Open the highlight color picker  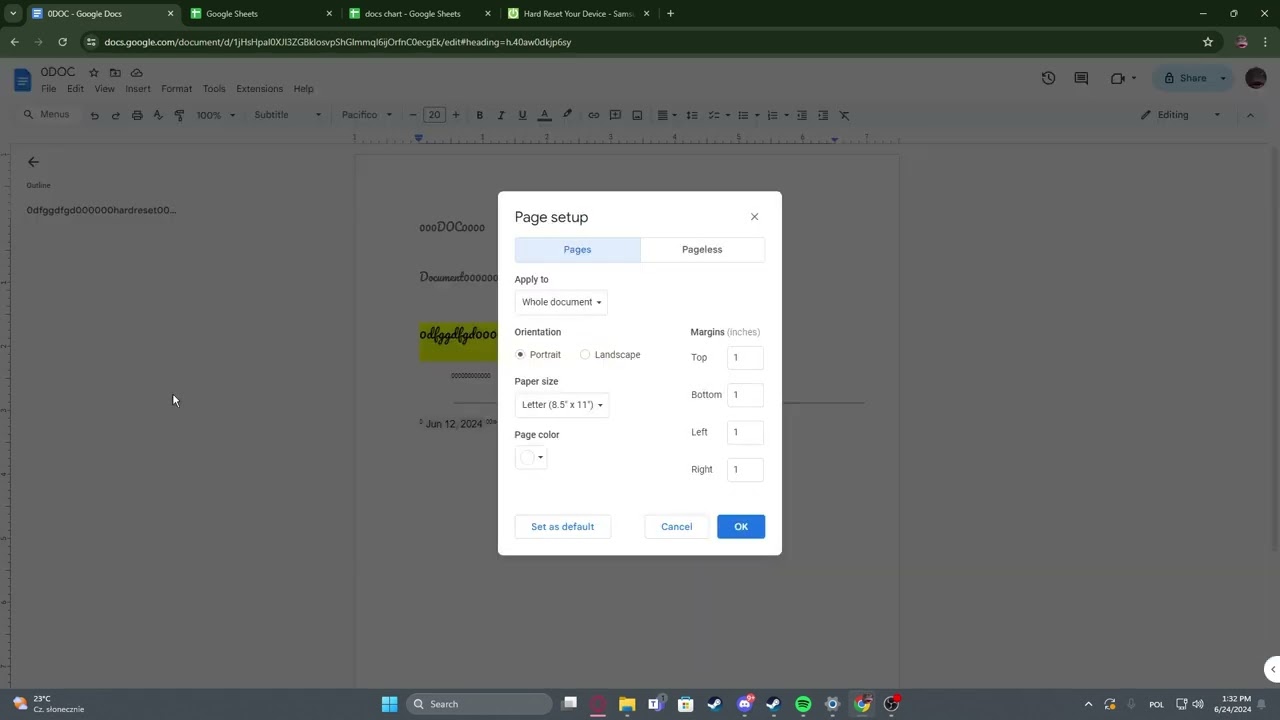pyautogui.click(x=567, y=115)
